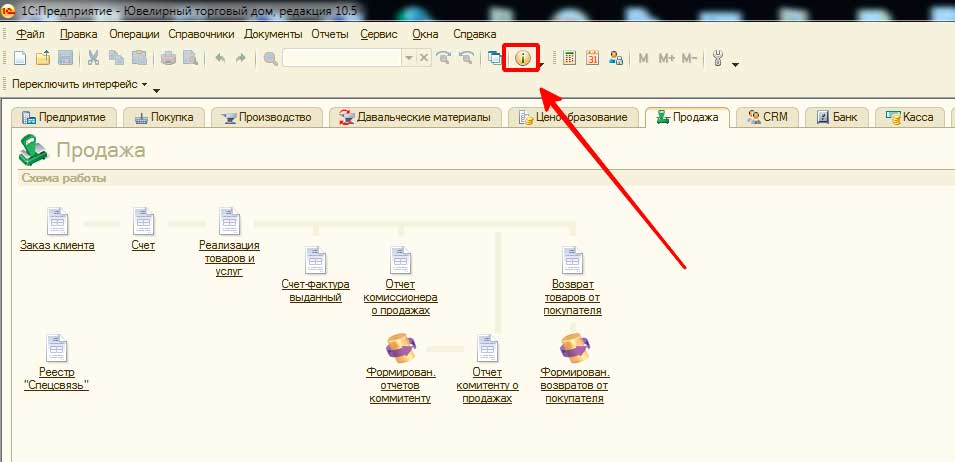Click the Save diskette icon
The image size is (955, 462).
coord(65,58)
